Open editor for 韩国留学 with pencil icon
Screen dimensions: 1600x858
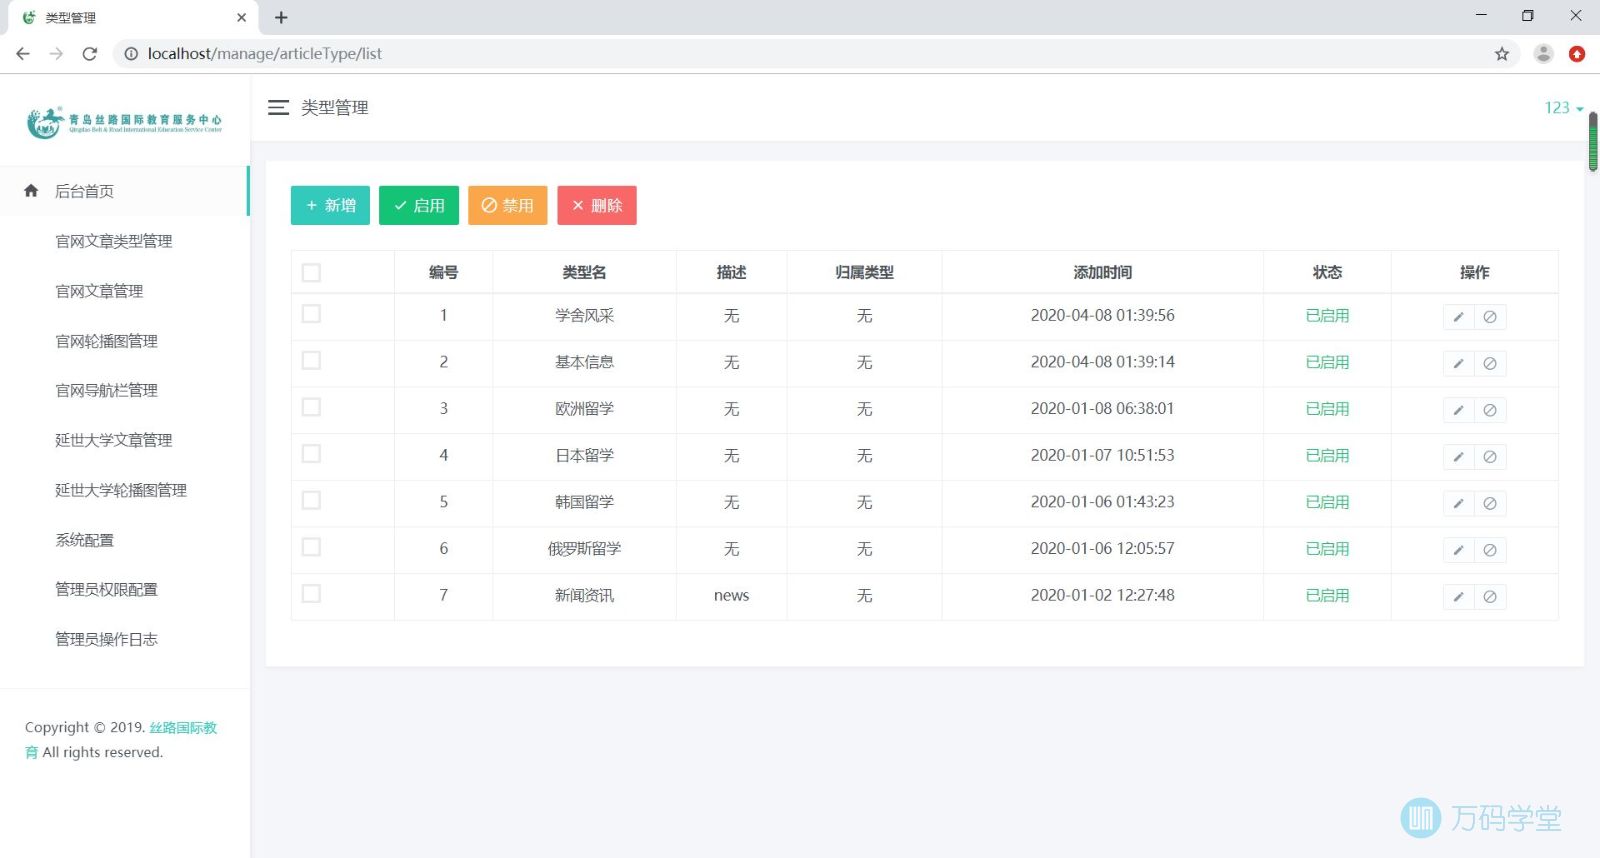tap(1458, 503)
